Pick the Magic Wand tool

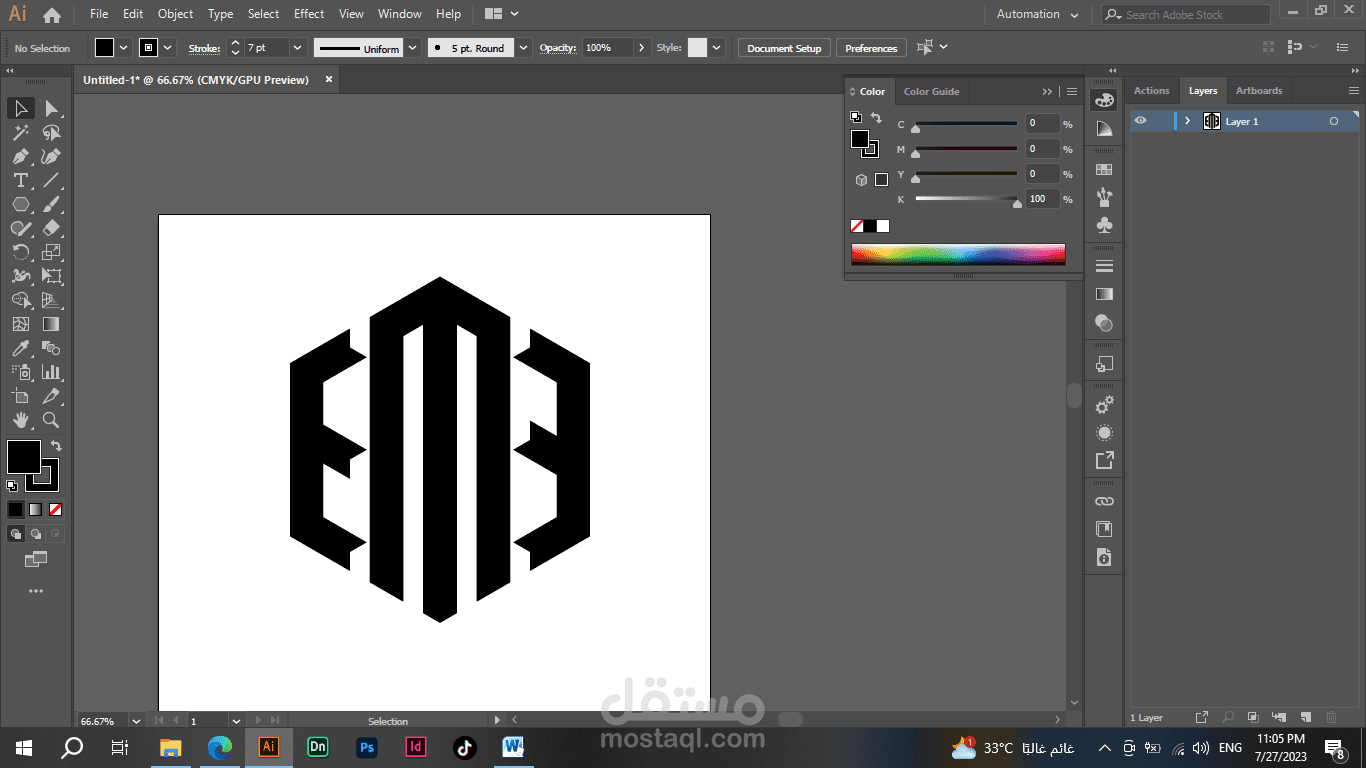pyautogui.click(x=20, y=132)
